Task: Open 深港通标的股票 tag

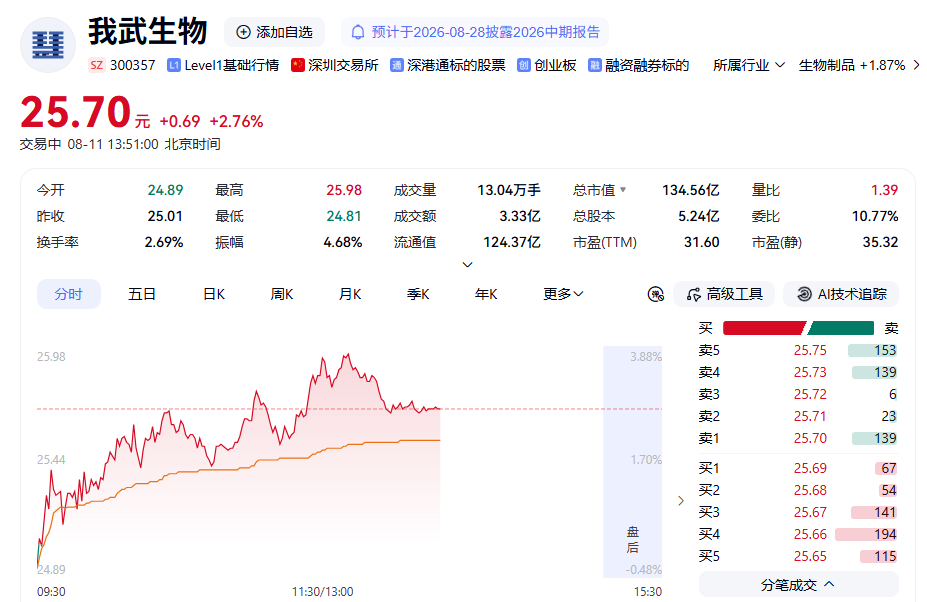Action: pyautogui.click(x=448, y=65)
